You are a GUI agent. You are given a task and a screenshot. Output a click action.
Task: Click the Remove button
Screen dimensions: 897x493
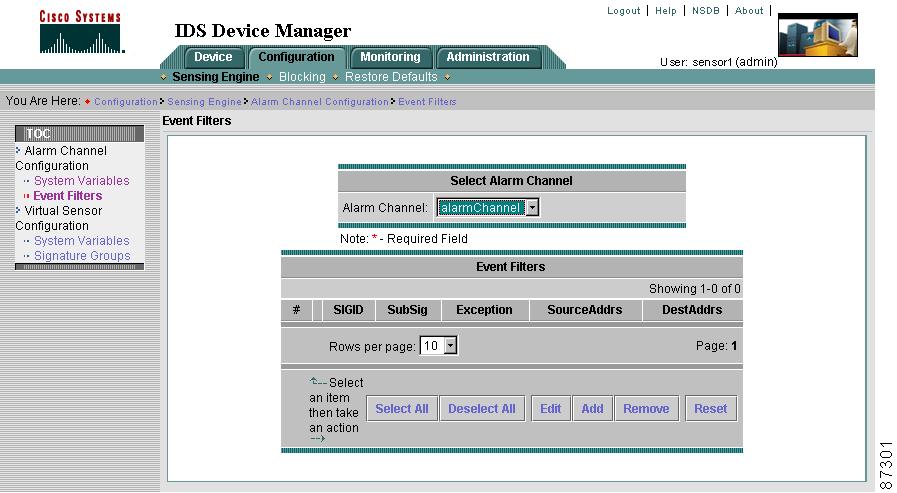[646, 409]
